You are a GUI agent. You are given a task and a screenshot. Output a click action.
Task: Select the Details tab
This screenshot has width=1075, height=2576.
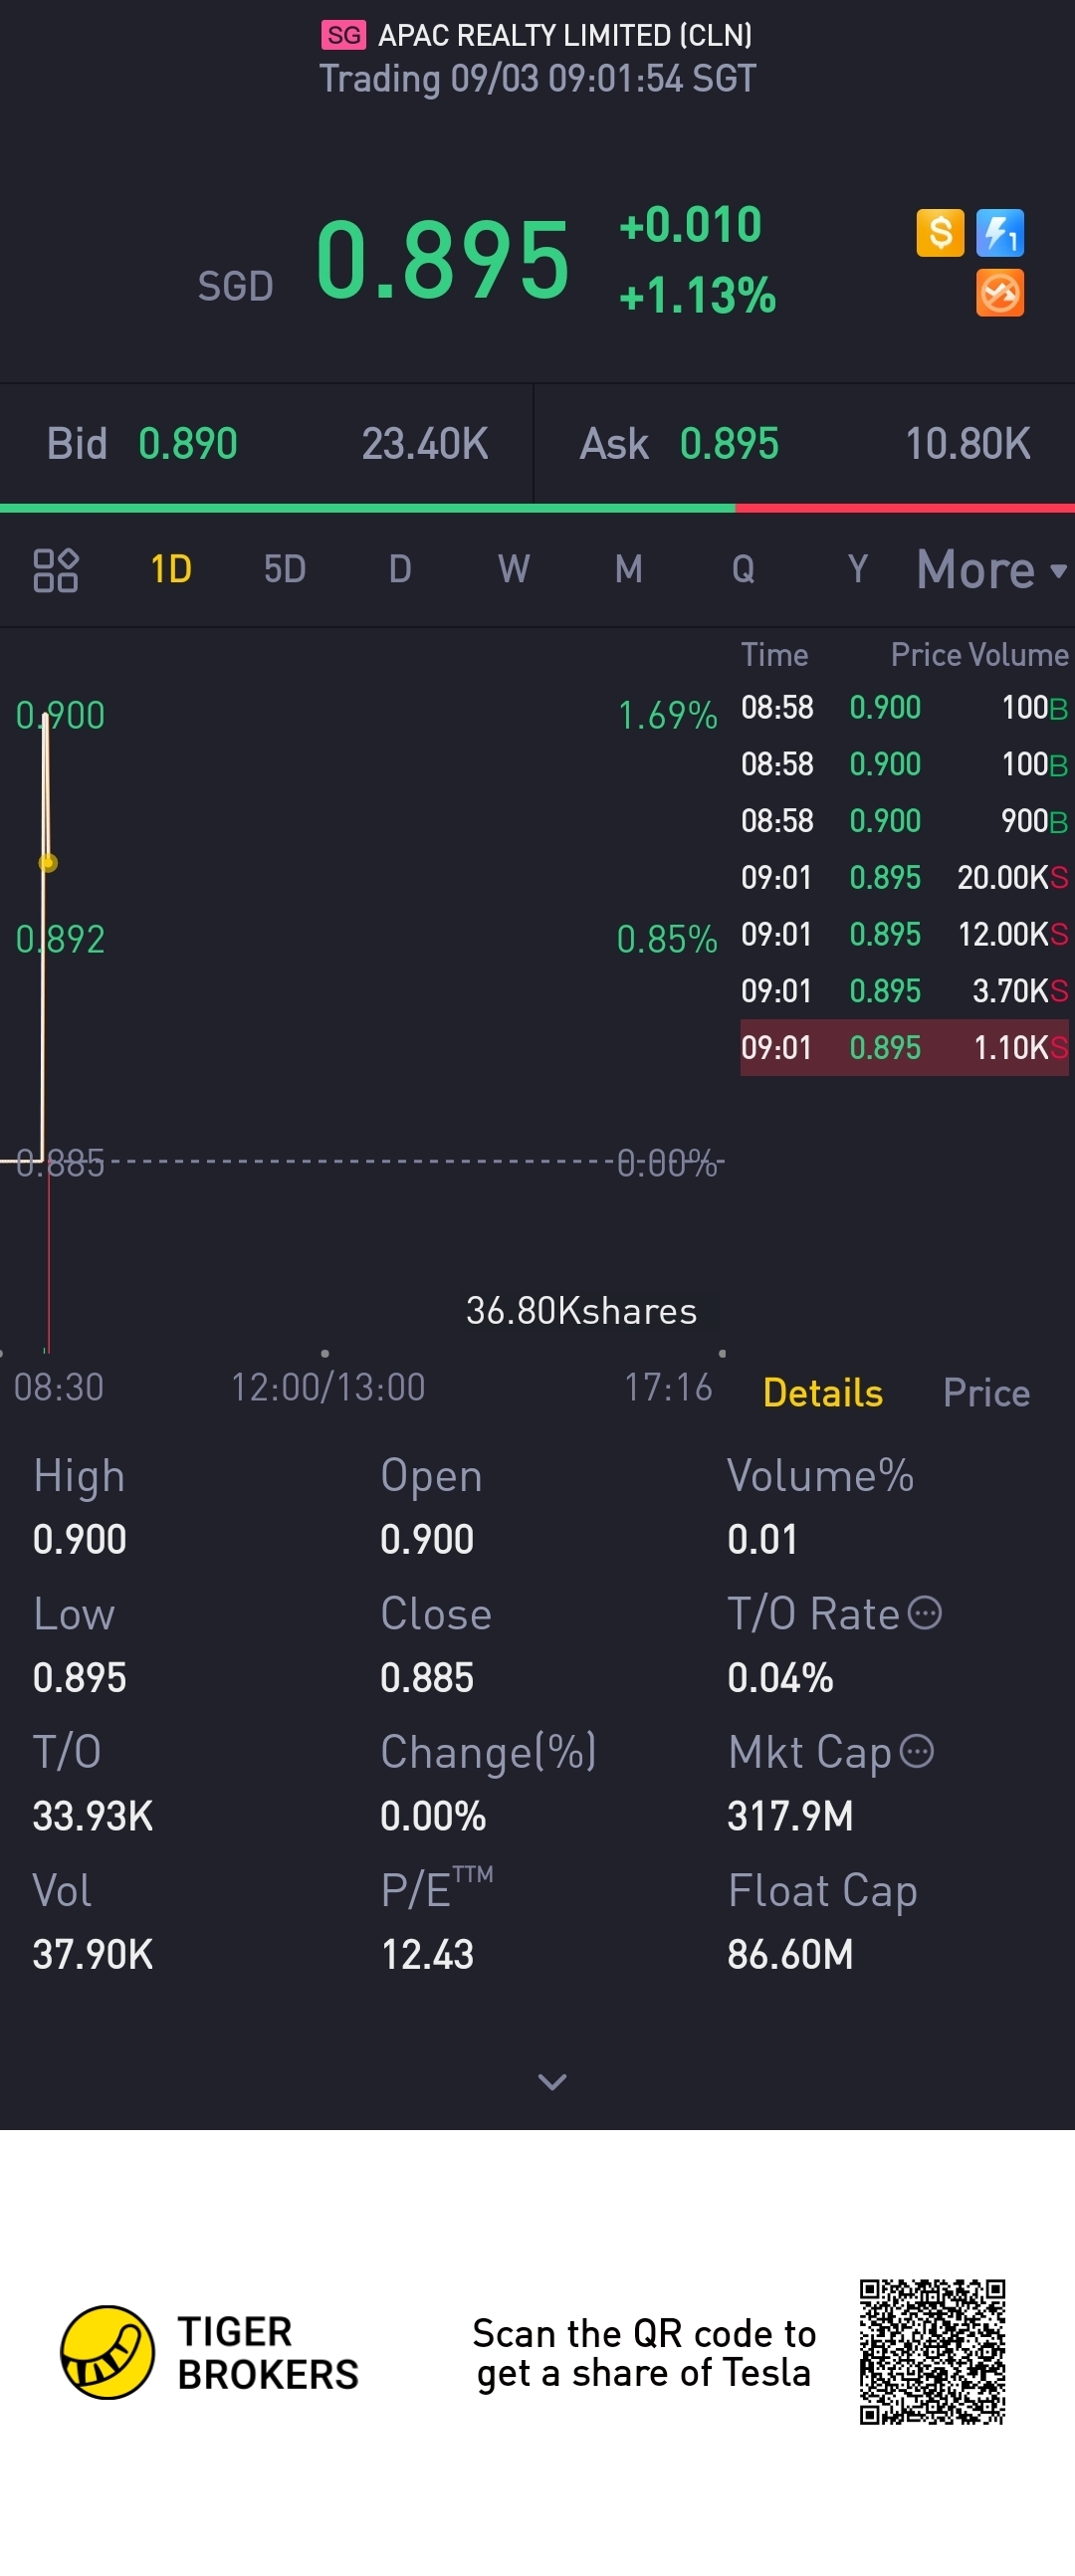(x=822, y=1393)
